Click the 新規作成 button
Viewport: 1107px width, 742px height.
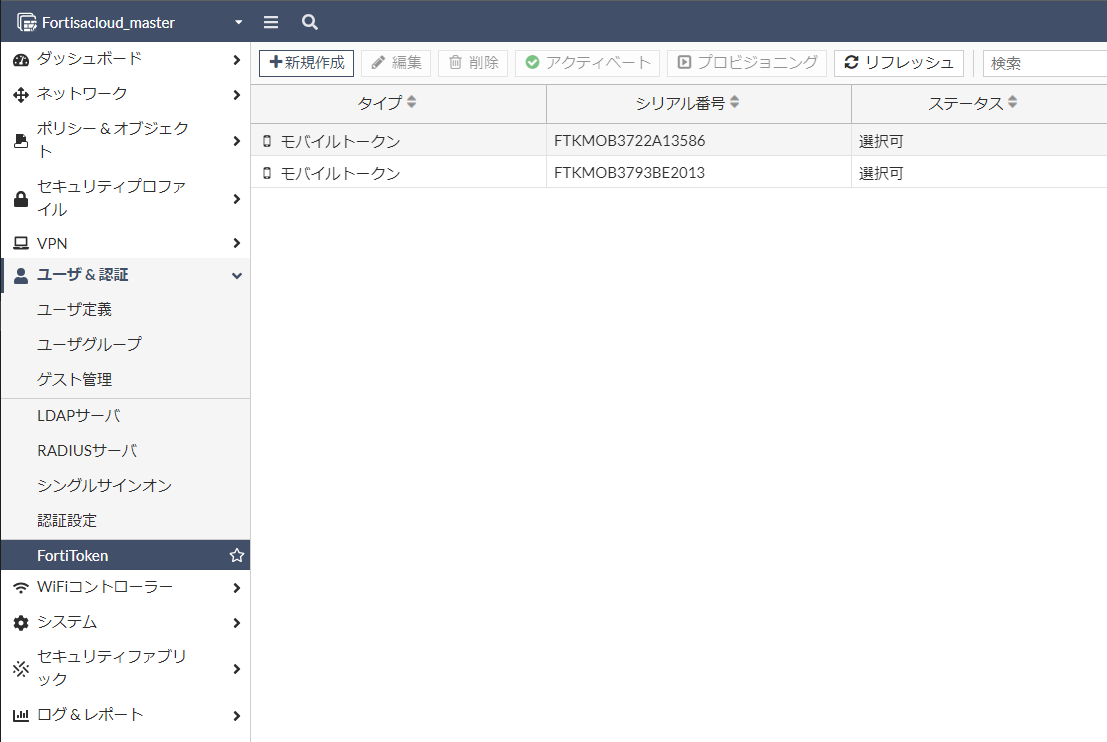(x=306, y=63)
